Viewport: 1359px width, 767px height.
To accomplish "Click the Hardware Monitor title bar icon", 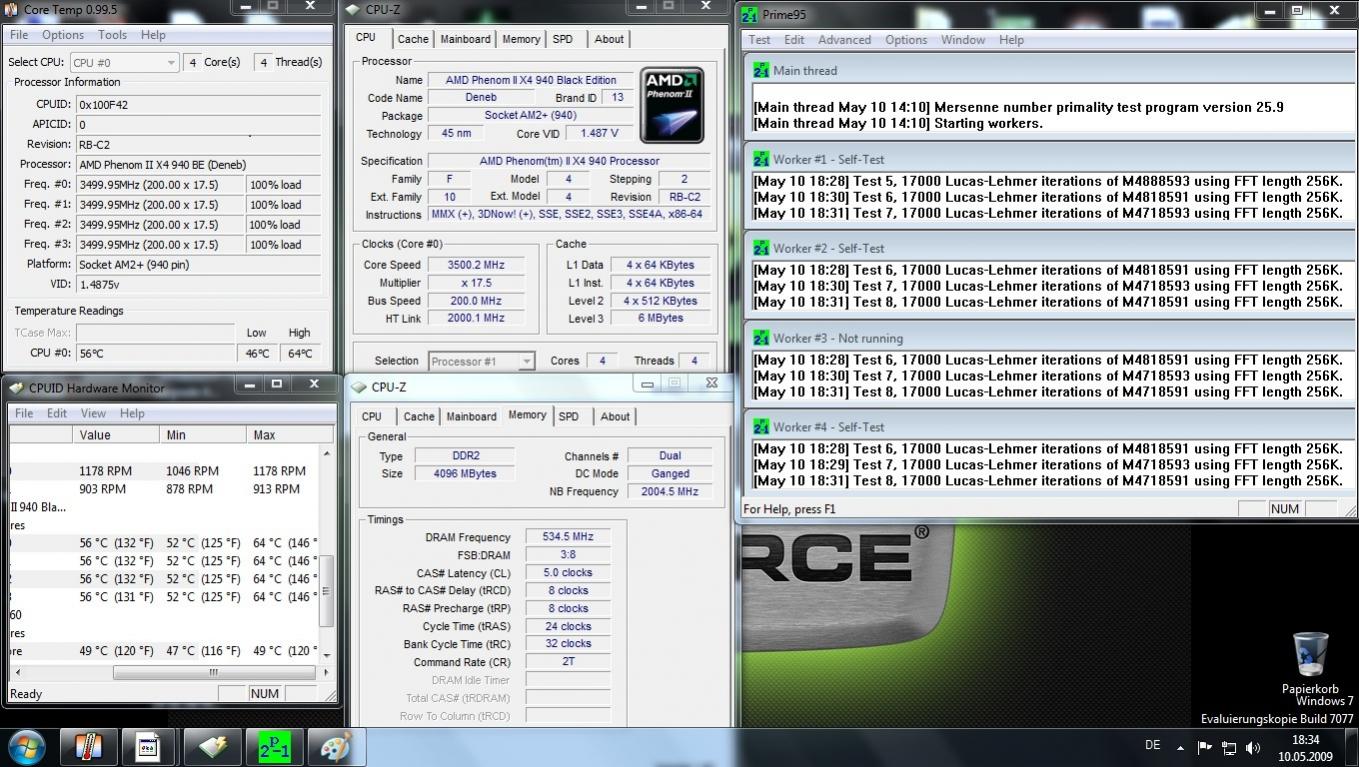I will click(16, 388).
